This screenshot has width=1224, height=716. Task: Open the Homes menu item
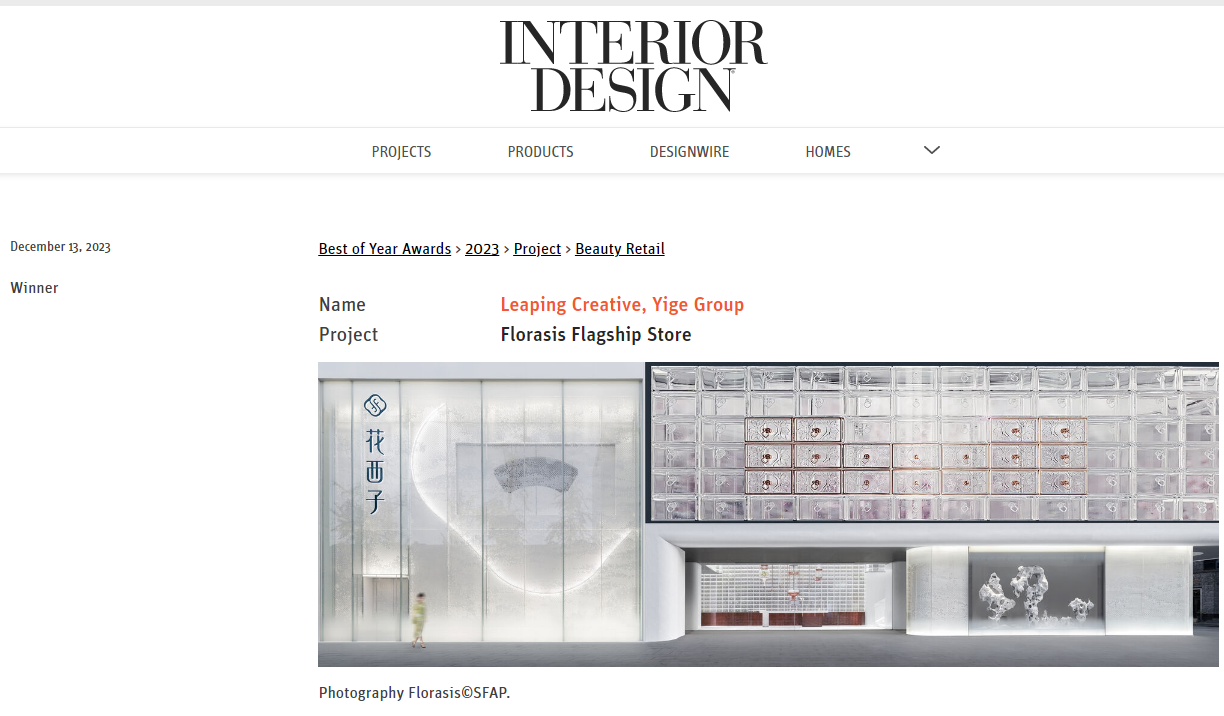tap(828, 152)
